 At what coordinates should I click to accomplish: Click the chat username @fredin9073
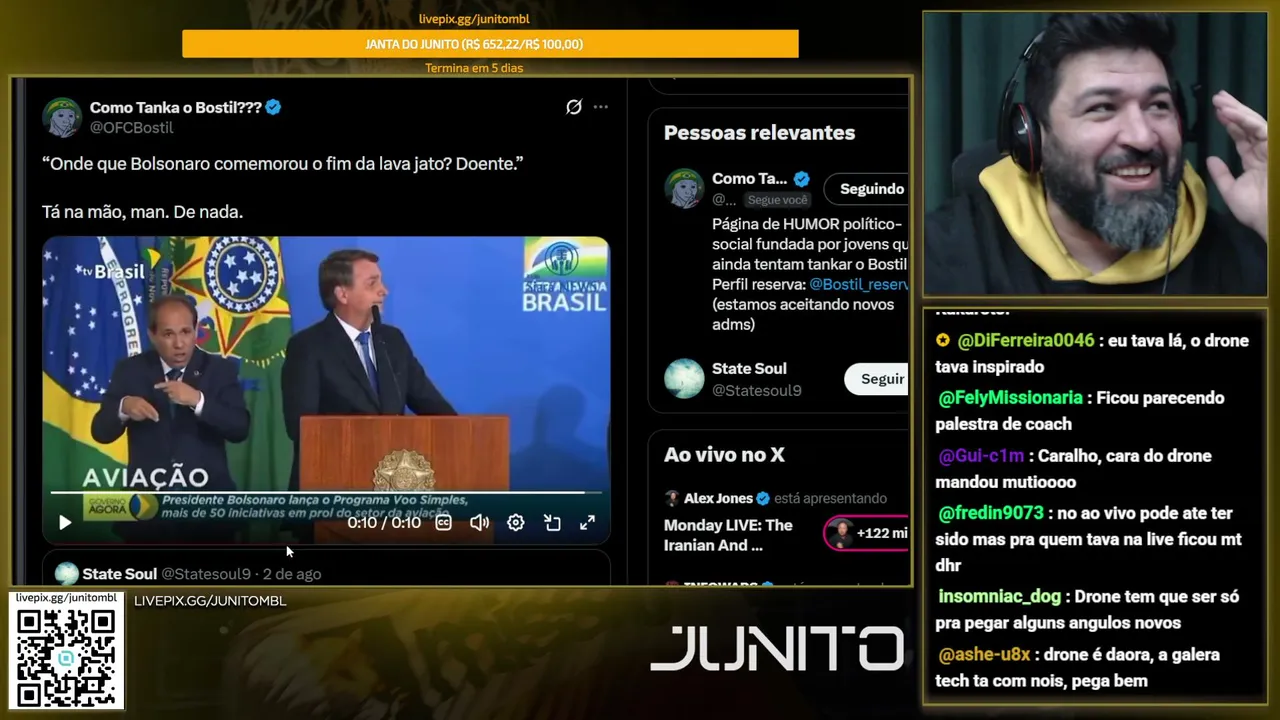click(990, 514)
